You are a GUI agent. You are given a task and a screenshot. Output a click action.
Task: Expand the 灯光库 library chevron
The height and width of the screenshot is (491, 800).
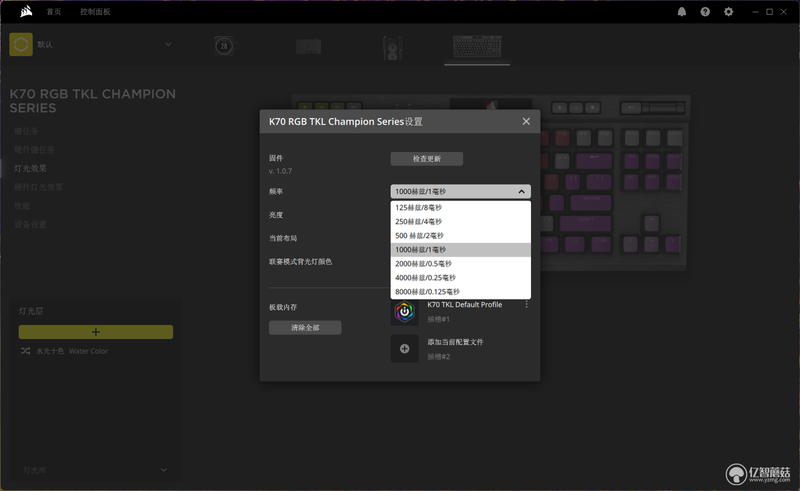164,470
